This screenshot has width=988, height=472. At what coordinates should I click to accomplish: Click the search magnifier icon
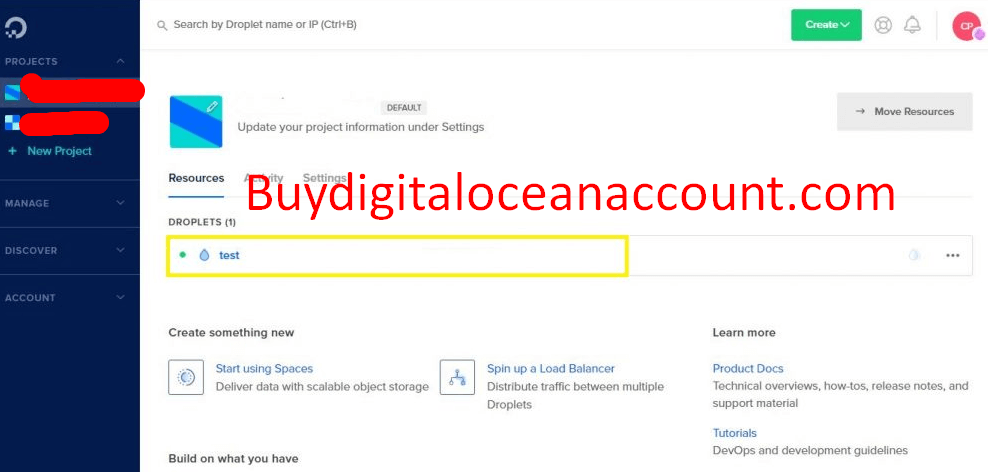pyautogui.click(x=163, y=25)
